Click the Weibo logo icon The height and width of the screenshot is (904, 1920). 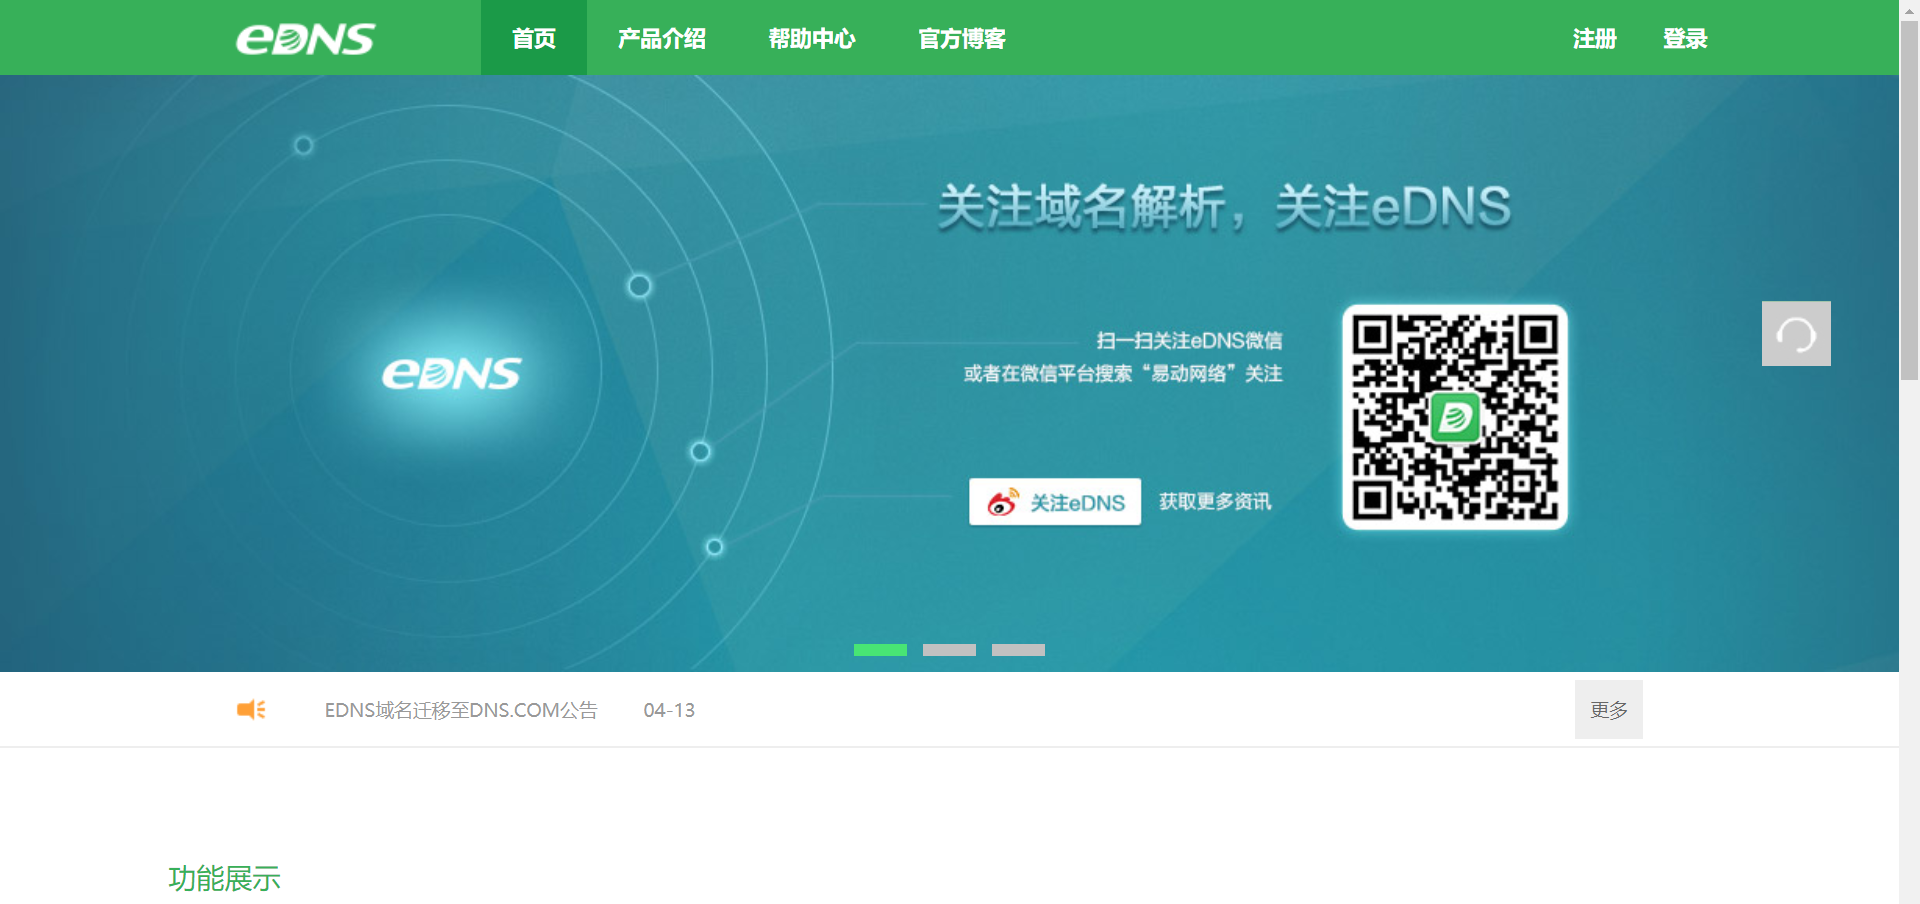(x=1003, y=502)
